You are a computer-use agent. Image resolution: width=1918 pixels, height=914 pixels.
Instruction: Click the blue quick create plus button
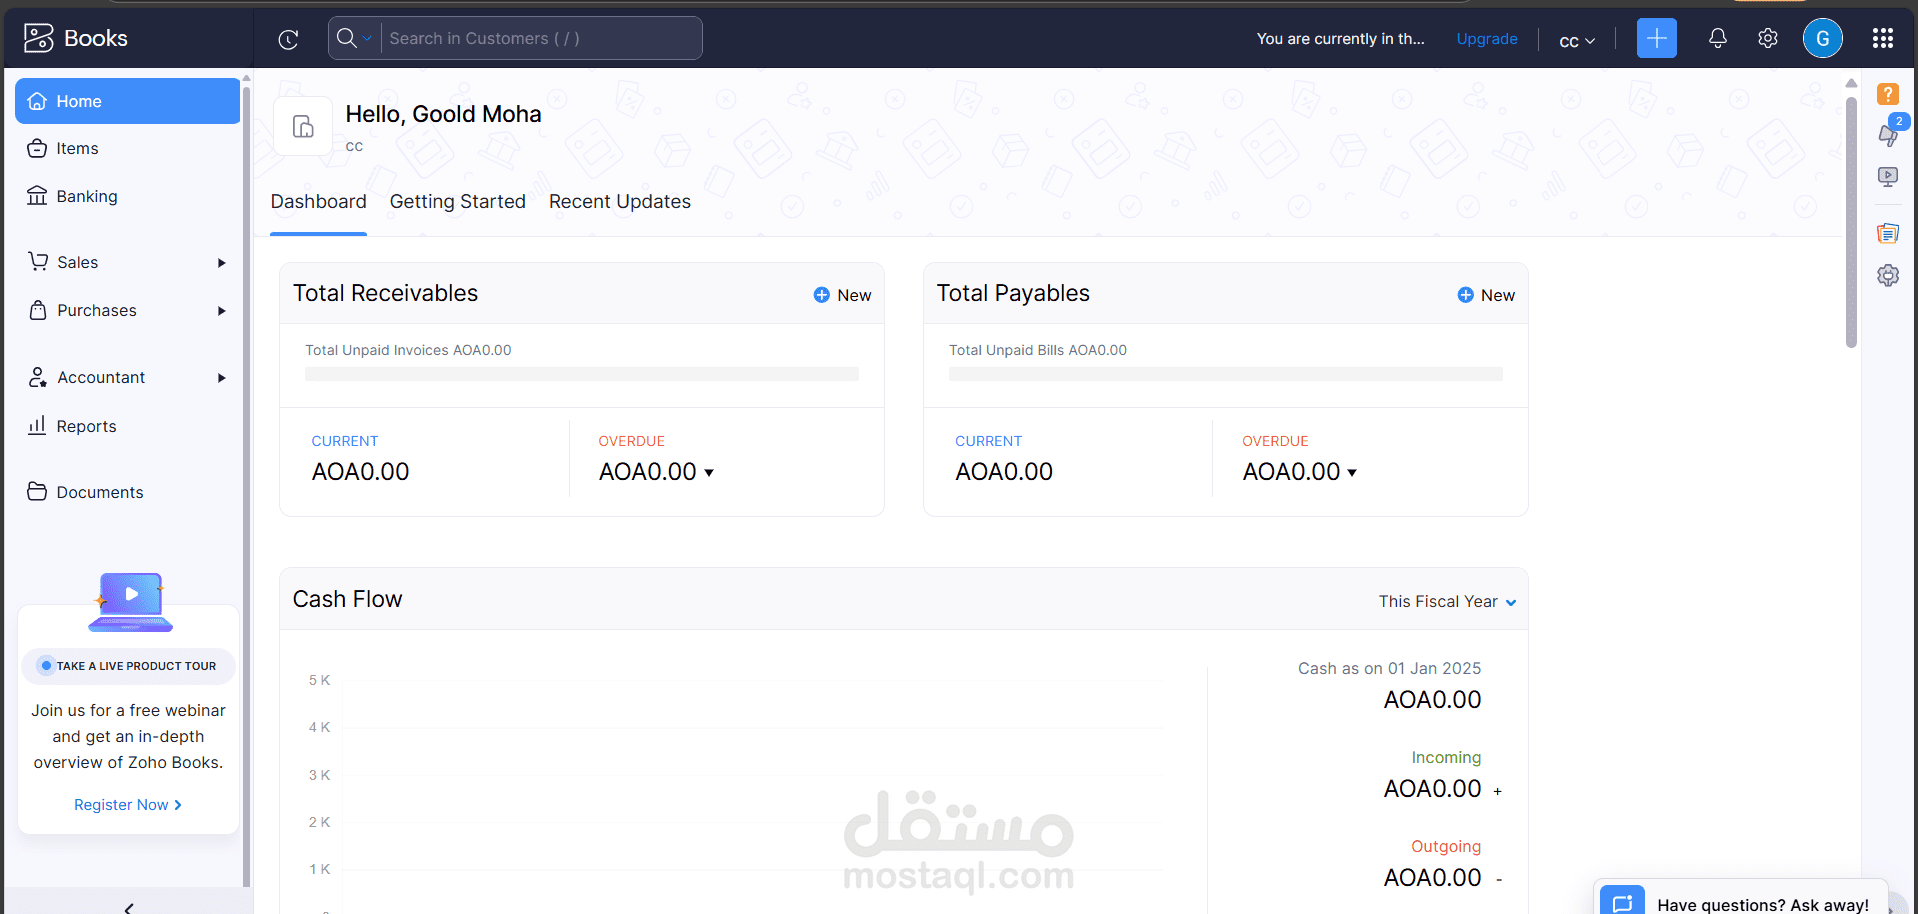[x=1656, y=38]
